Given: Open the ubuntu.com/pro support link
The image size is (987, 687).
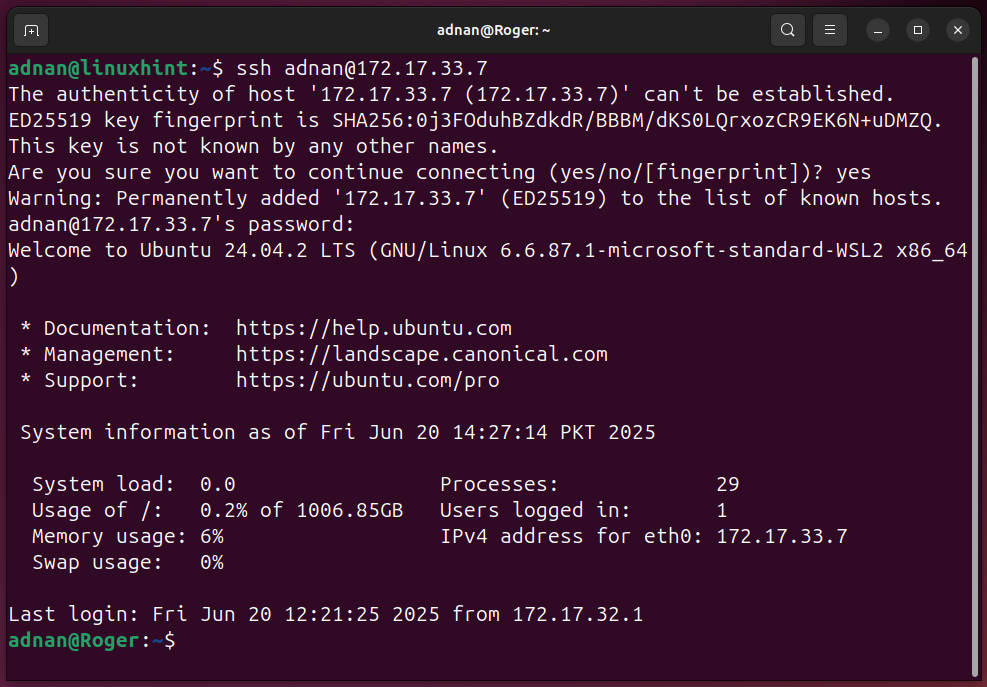Looking at the screenshot, I should [x=367, y=380].
